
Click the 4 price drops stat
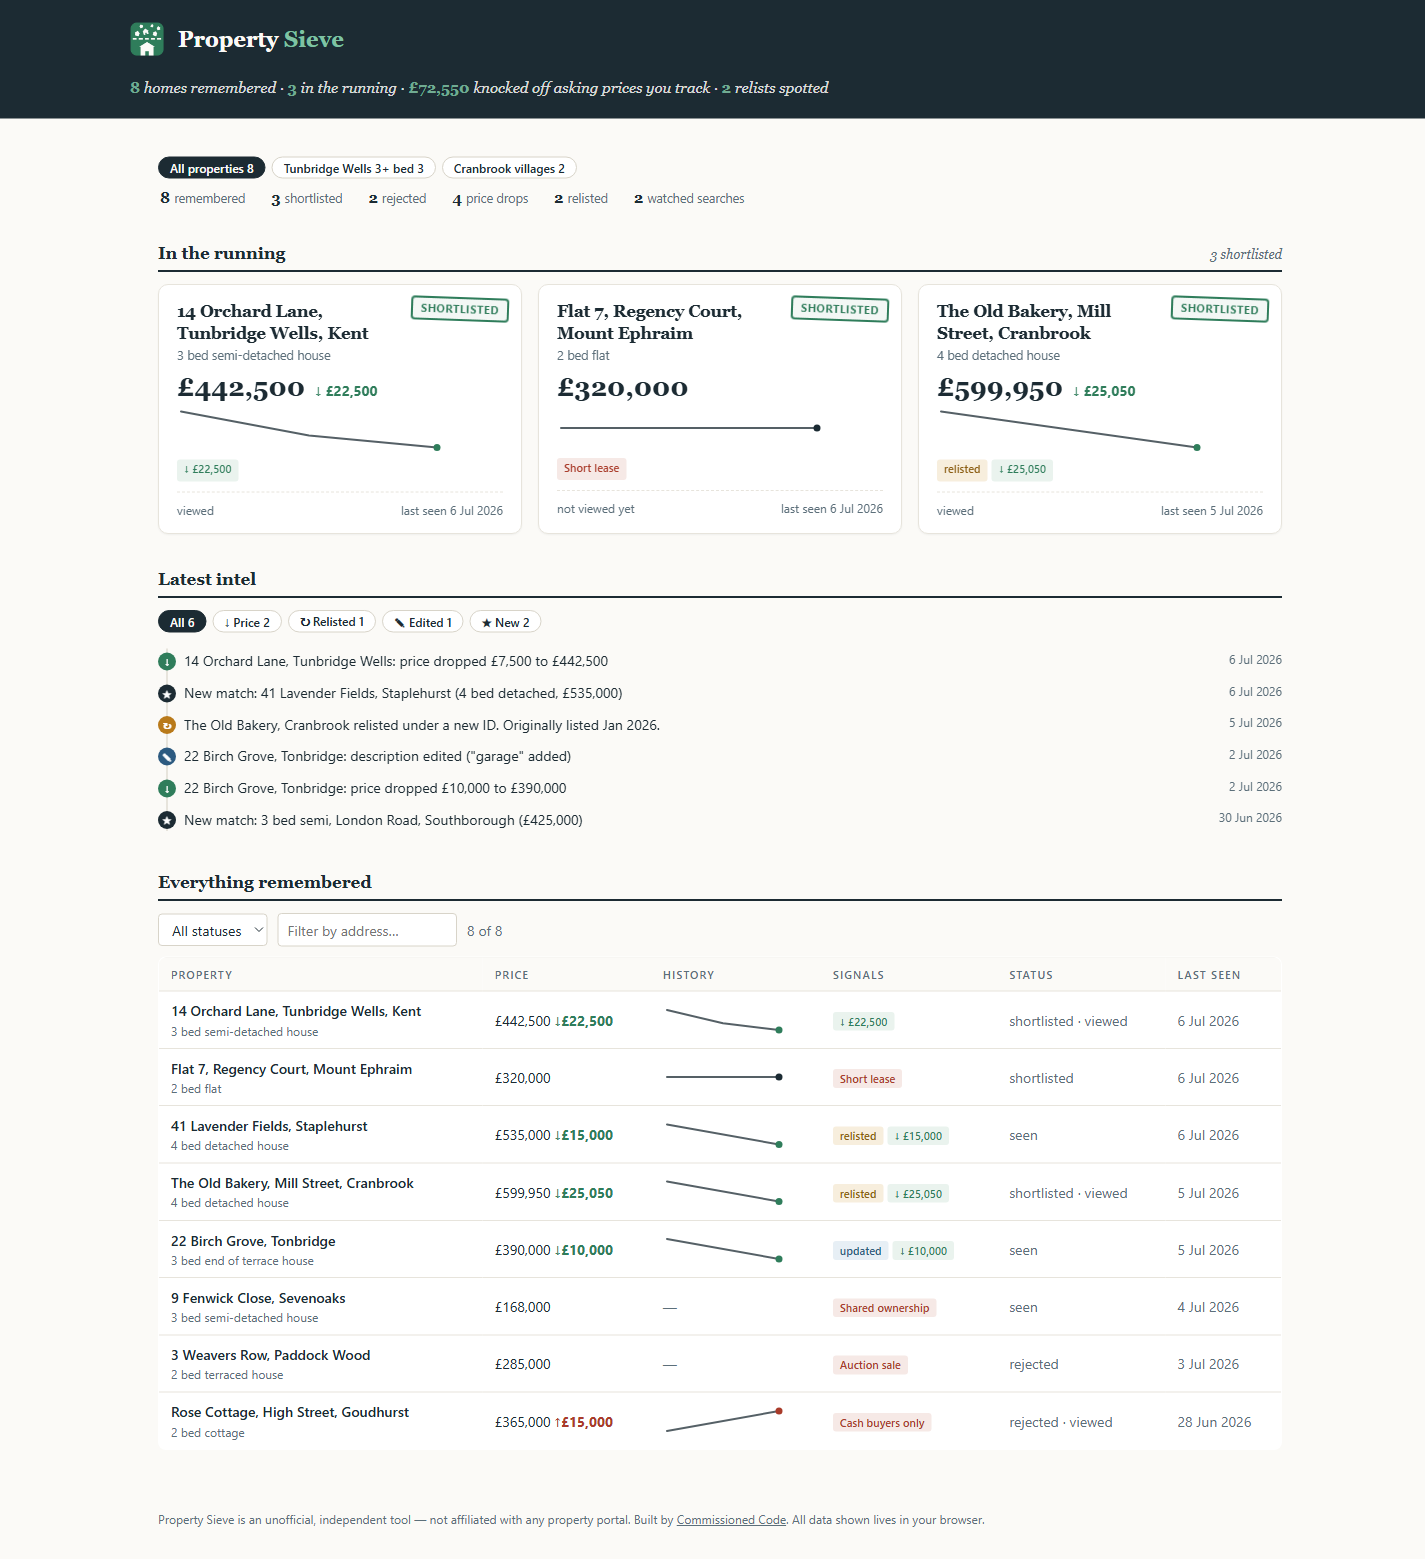click(x=490, y=199)
